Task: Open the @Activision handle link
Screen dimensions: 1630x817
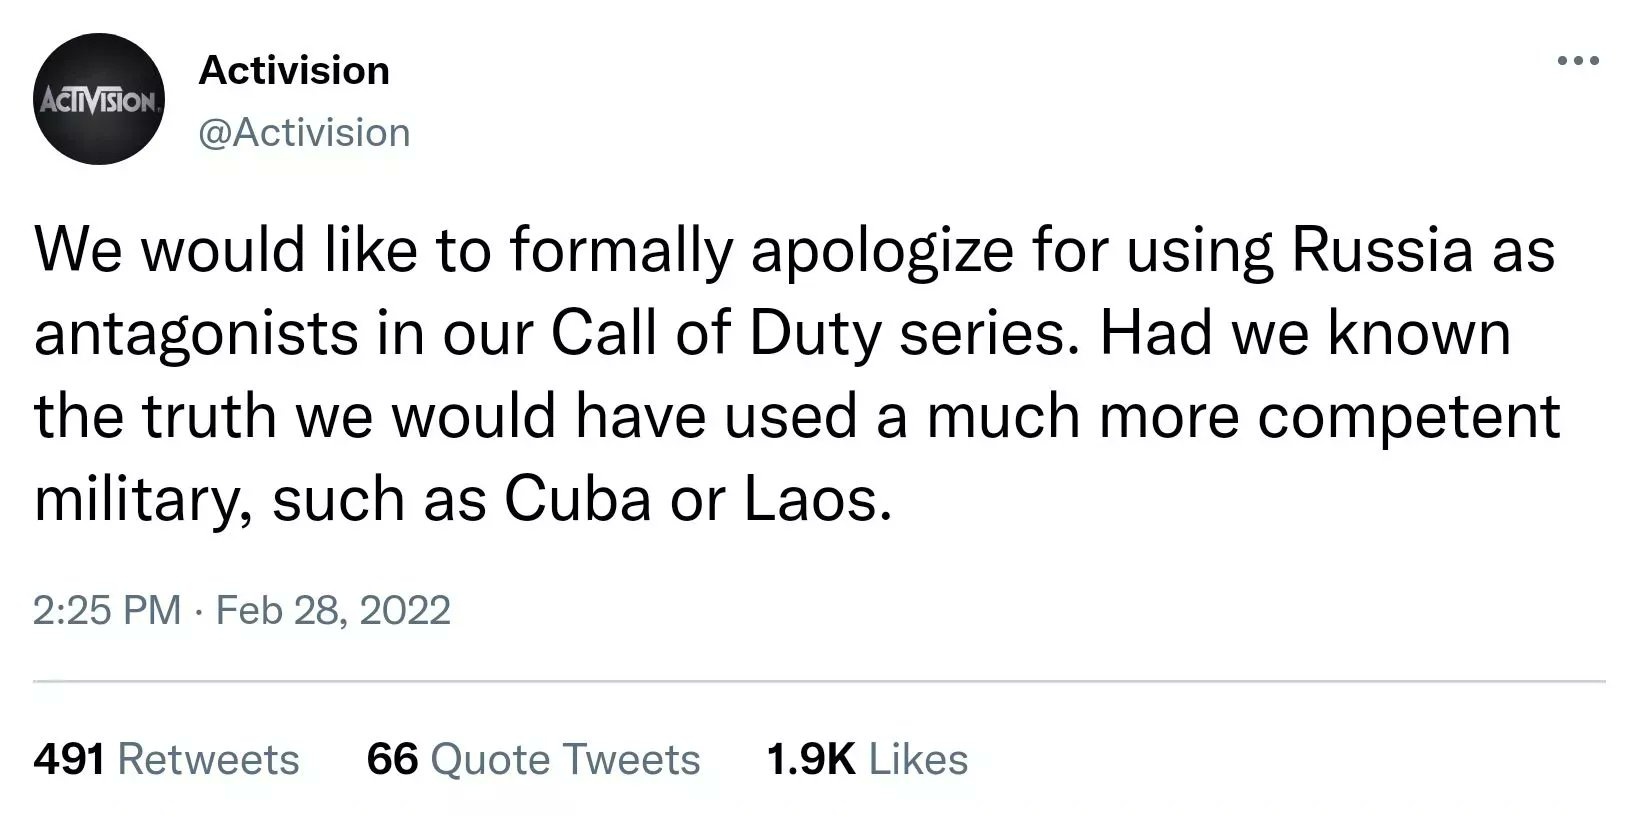Action: [304, 131]
